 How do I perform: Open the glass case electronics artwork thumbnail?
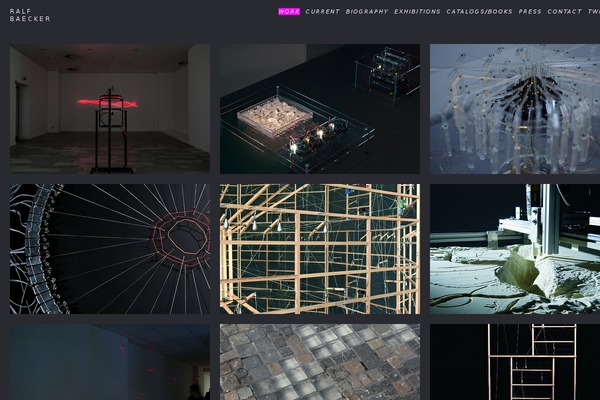320,109
